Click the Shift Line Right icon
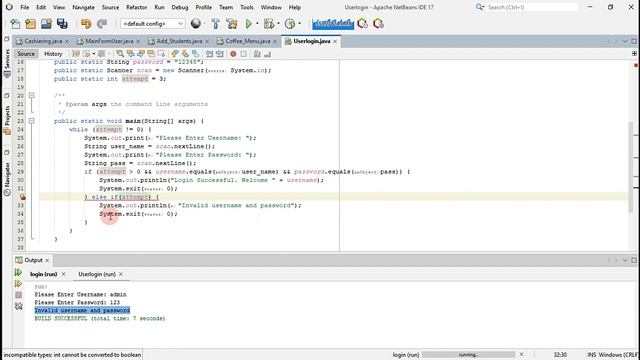Screen dimensions: 640x360 click(220, 54)
